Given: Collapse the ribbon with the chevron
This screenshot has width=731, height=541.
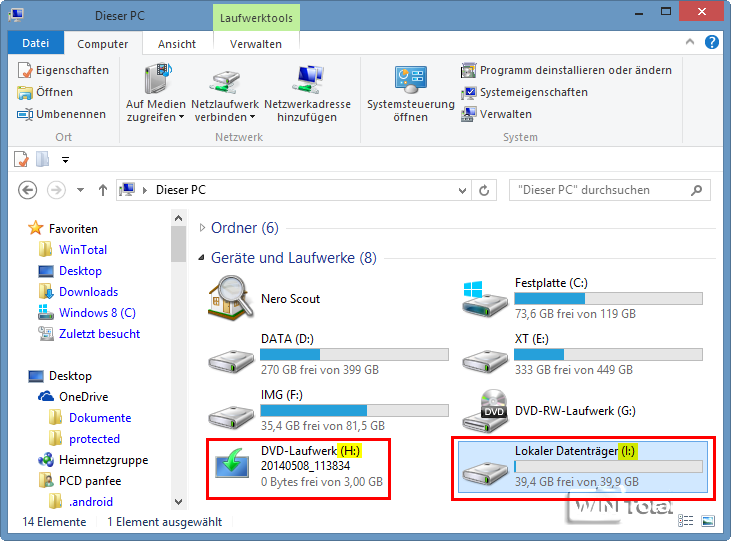Looking at the screenshot, I should (690, 42).
